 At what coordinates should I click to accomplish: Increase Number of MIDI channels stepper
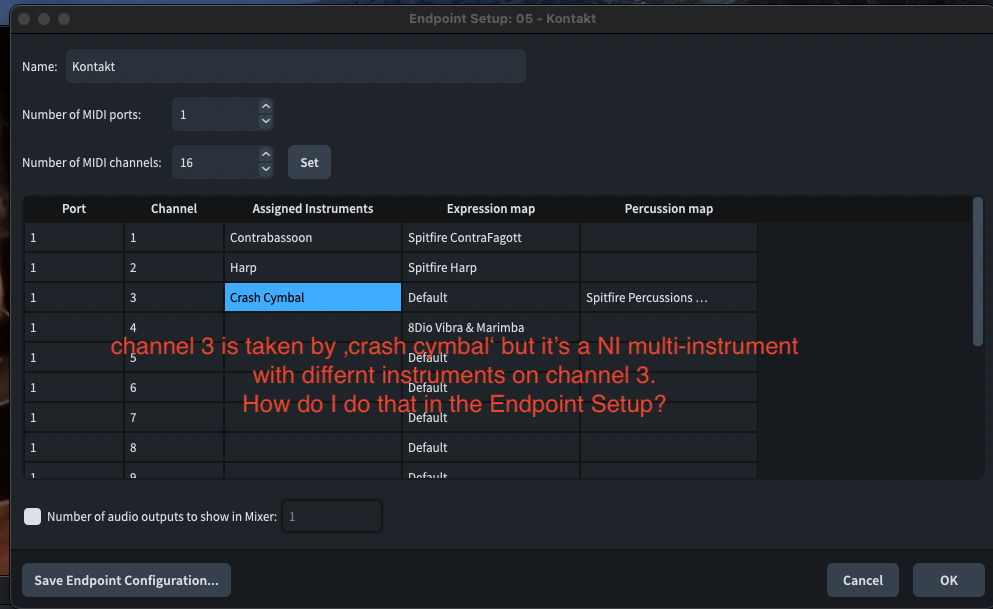pos(265,154)
